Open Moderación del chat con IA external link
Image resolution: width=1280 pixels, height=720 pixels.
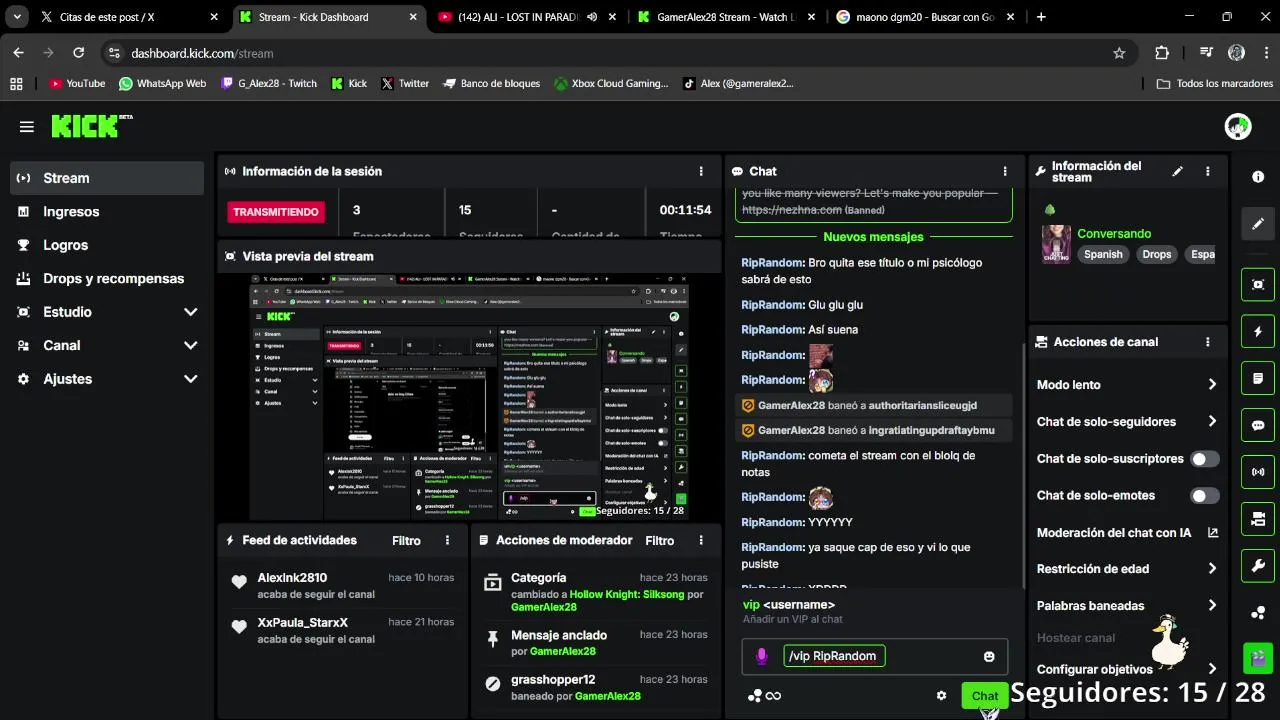(x=1213, y=533)
